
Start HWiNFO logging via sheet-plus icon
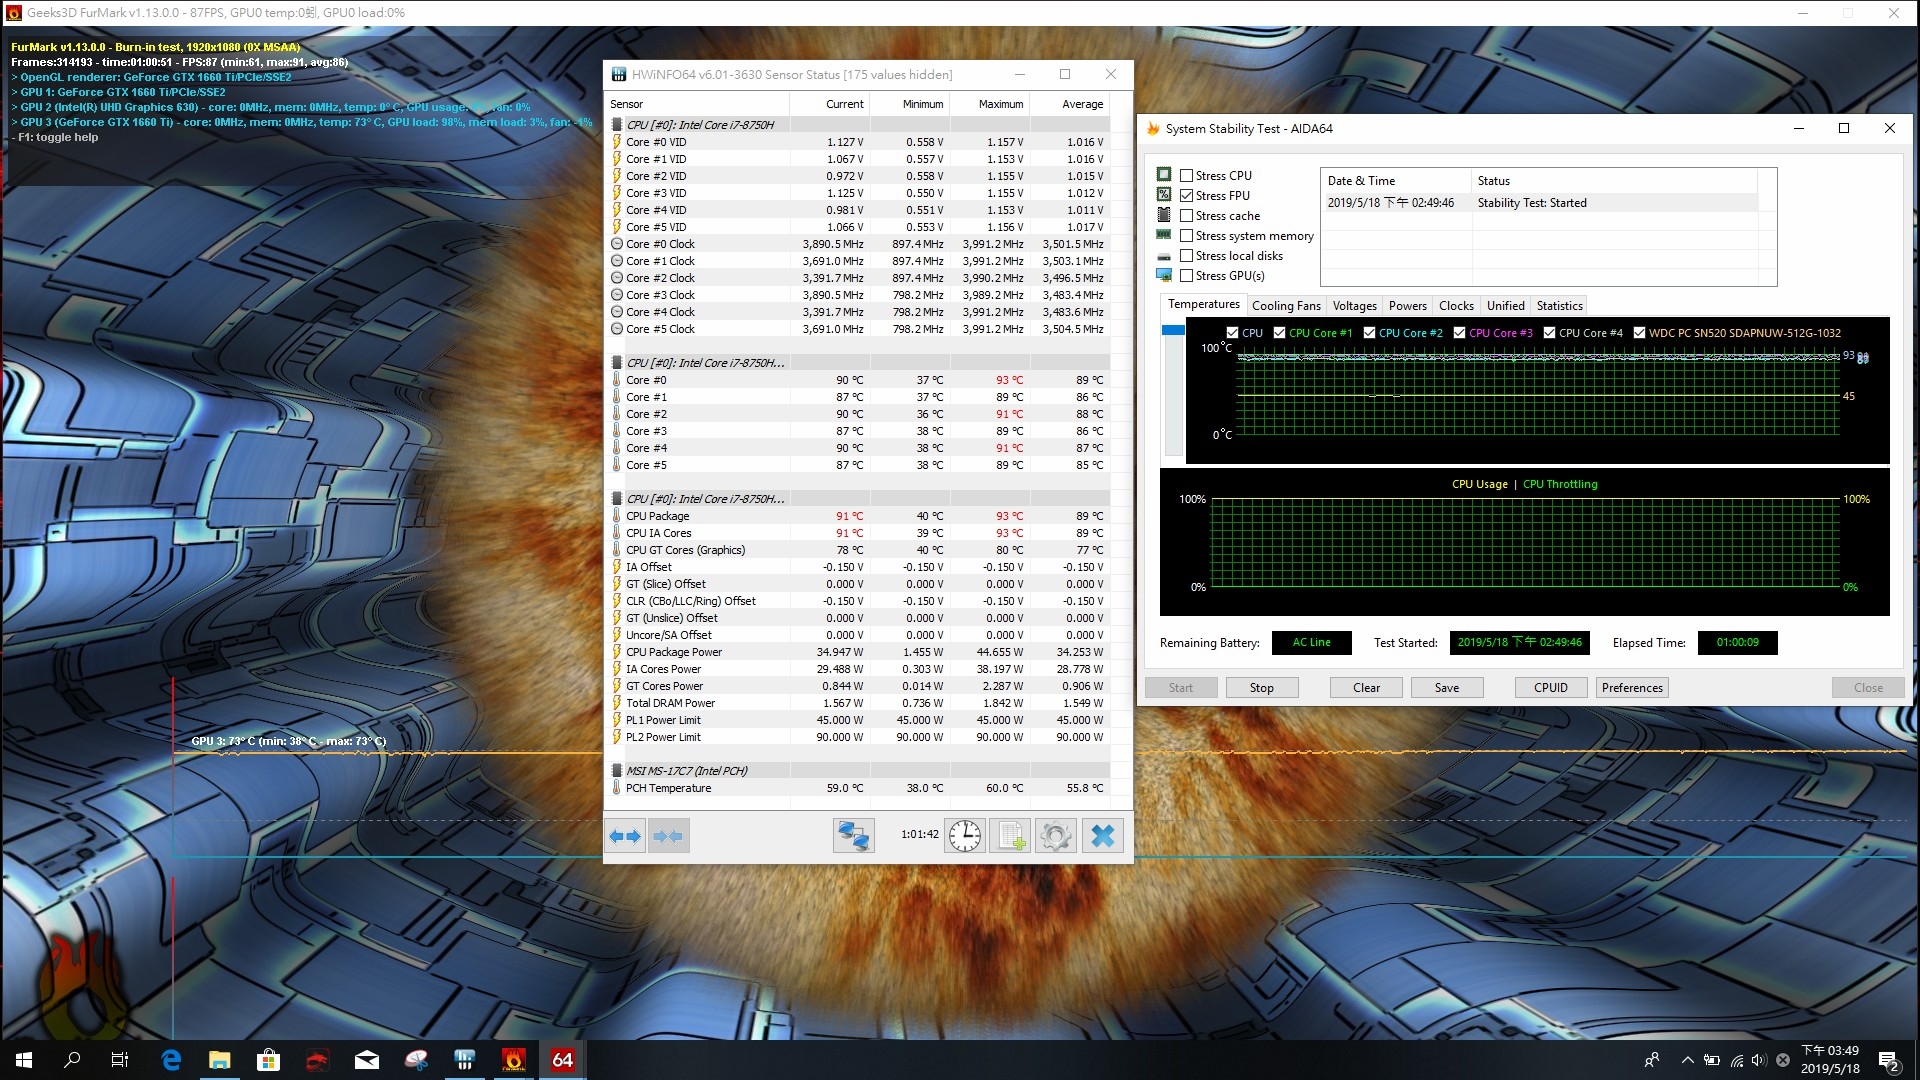(x=1010, y=836)
